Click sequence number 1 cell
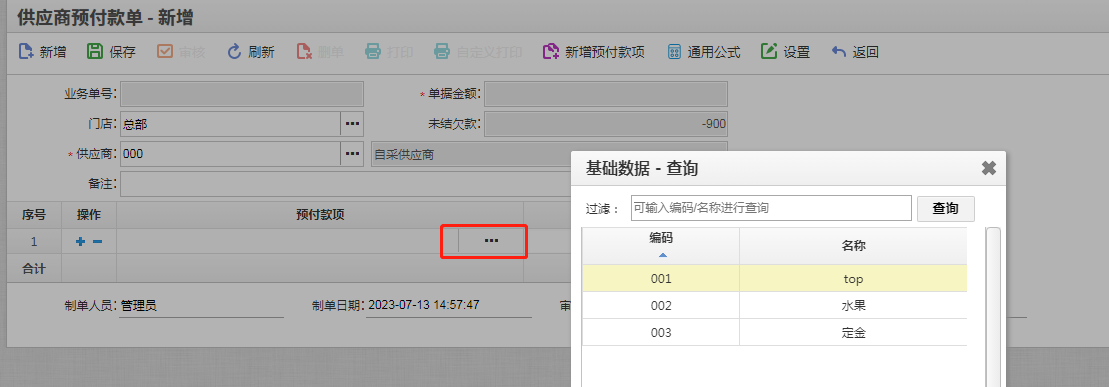Image resolution: width=1109 pixels, height=387 pixels. point(34,241)
